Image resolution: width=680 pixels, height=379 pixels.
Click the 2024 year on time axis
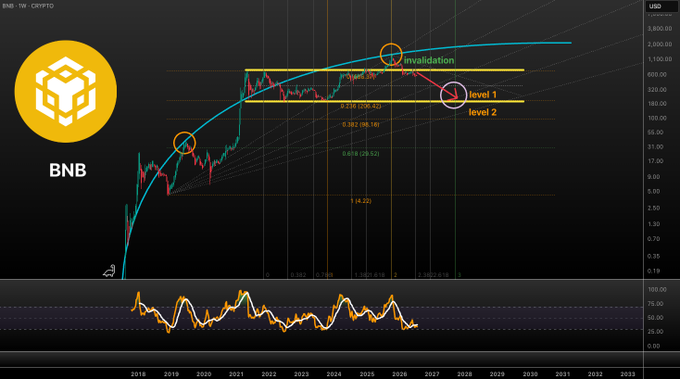coord(334,374)
